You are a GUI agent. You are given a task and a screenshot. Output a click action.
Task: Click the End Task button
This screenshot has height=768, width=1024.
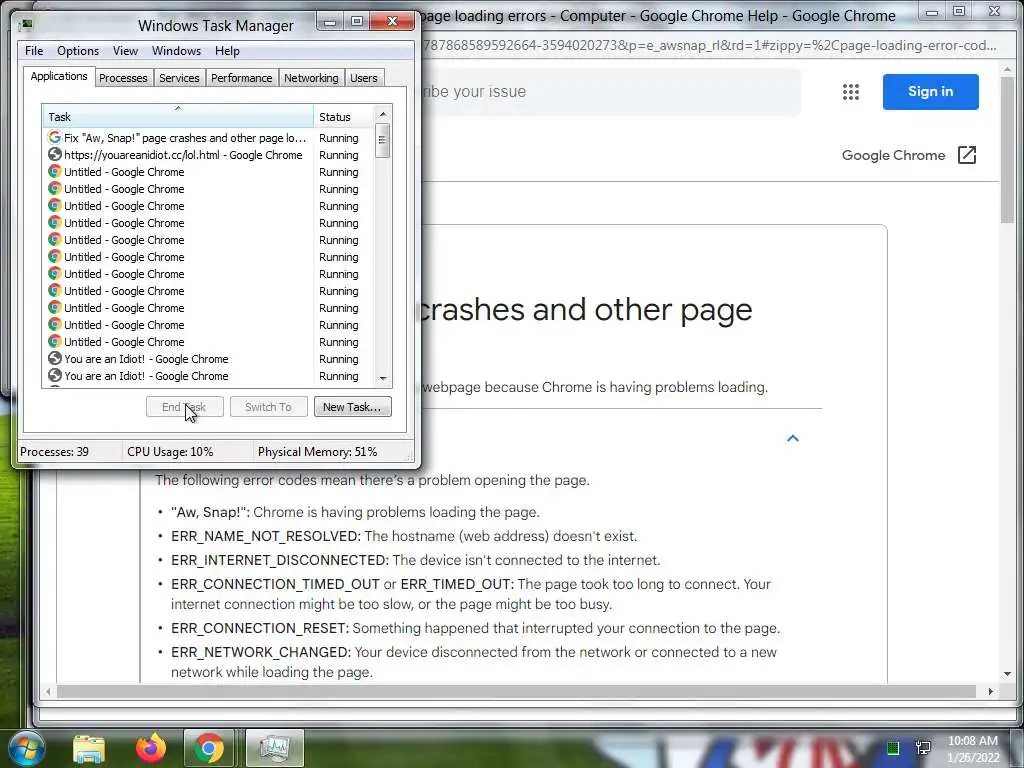click(185, 407)
